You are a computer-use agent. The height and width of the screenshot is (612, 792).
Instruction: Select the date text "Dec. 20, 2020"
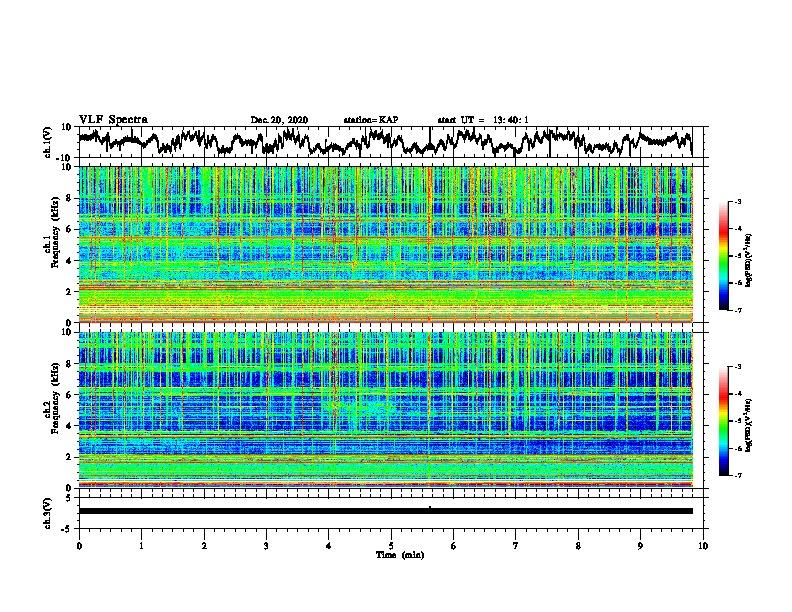pos(279,120)
